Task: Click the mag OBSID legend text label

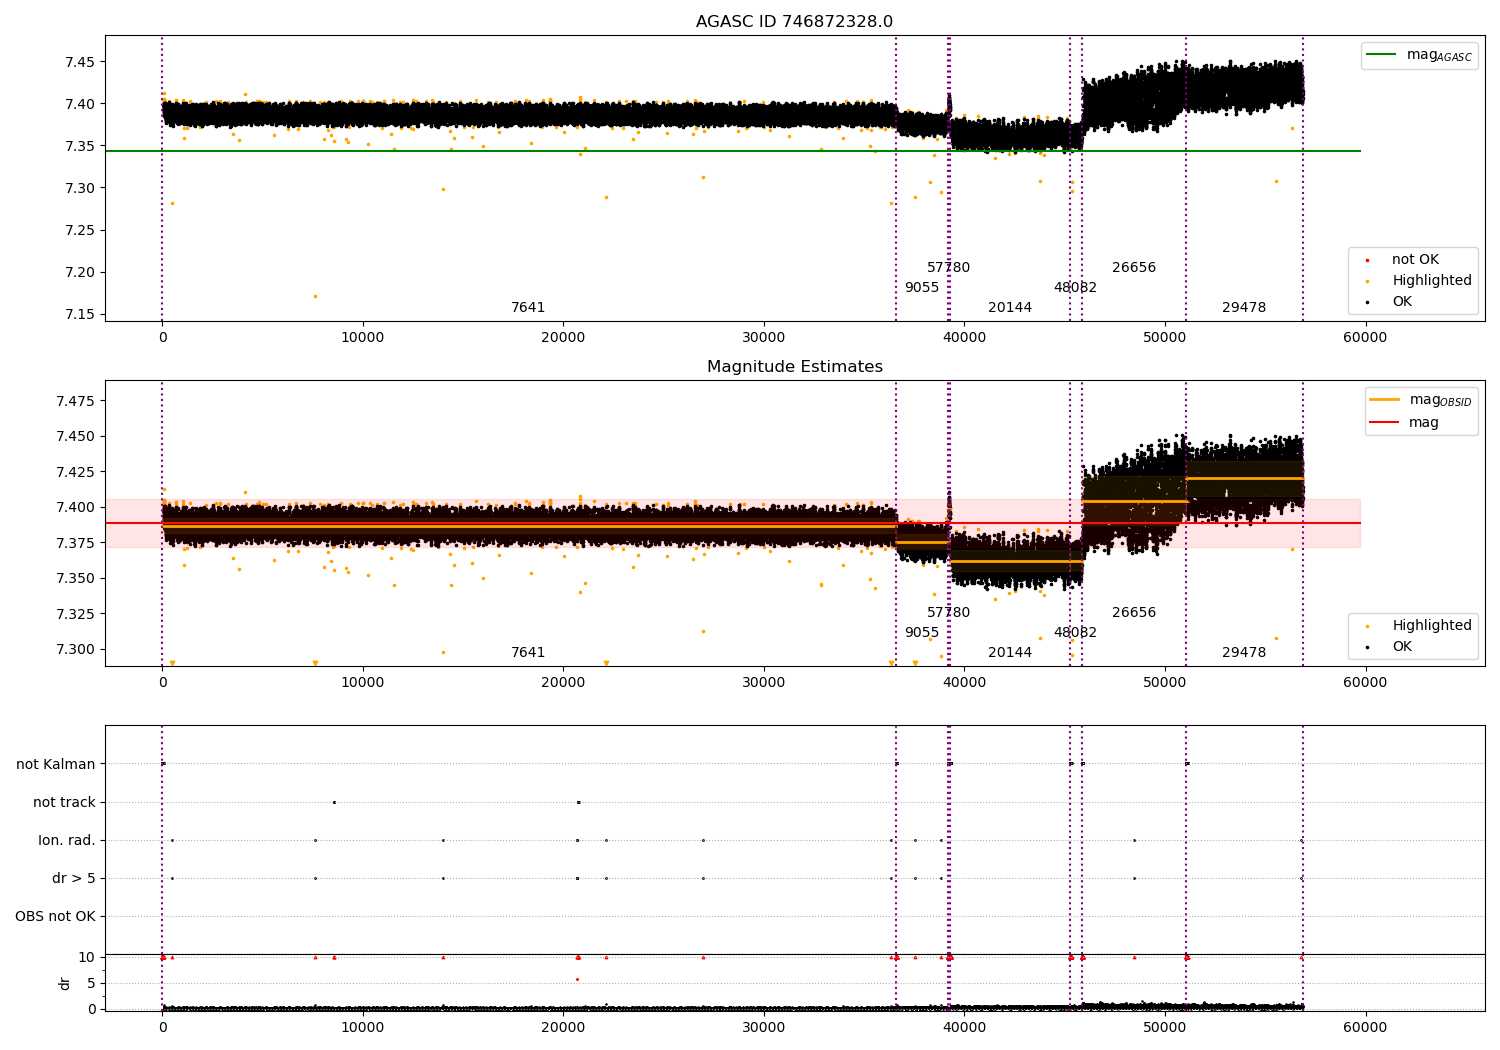Action: 1441,400
